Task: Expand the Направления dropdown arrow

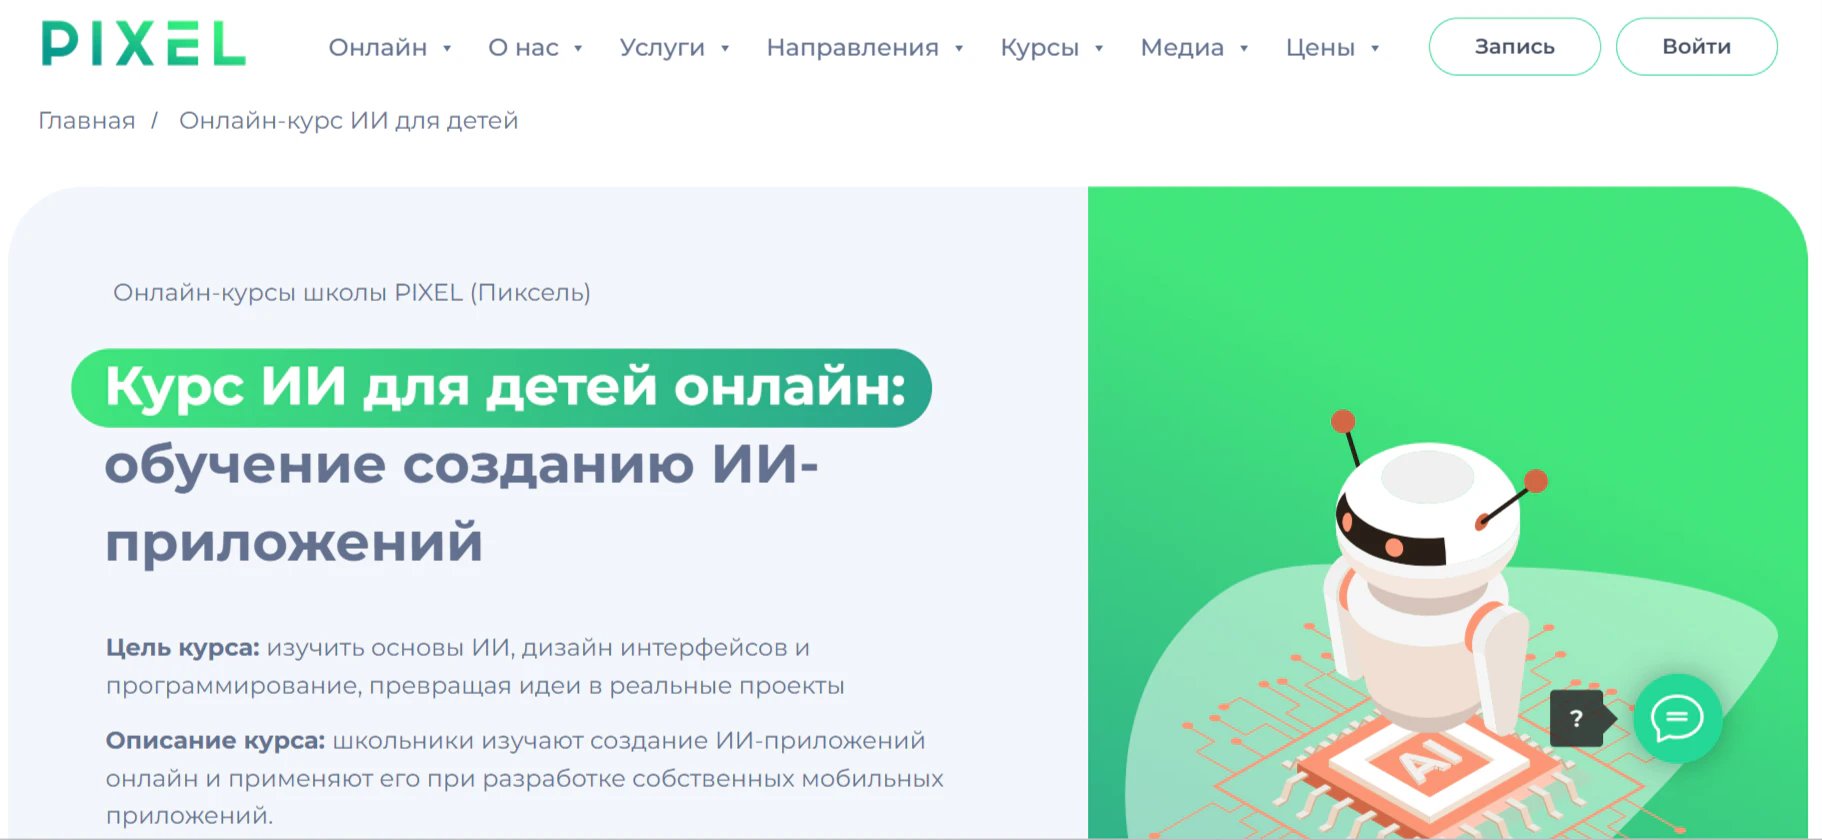Action: 959,48
